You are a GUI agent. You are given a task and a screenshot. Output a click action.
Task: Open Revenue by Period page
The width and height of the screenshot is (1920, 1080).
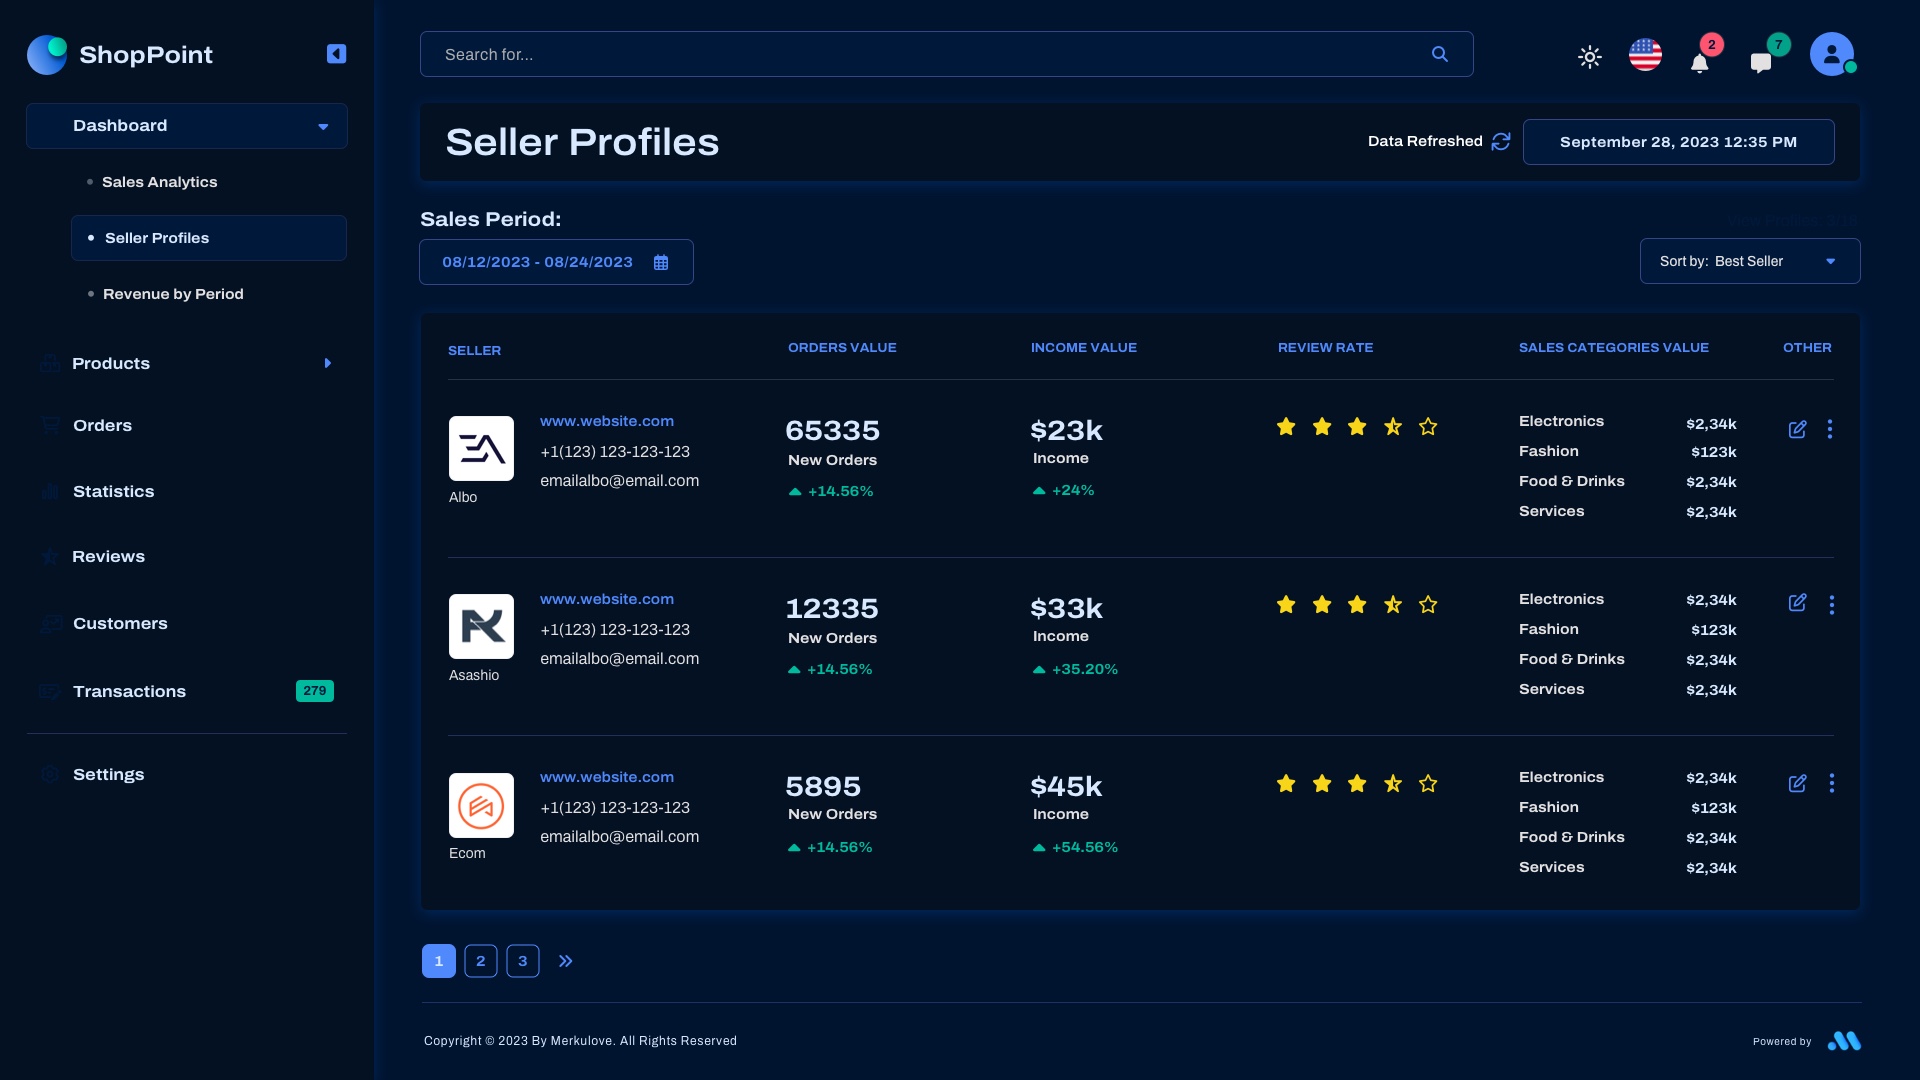coord(173,294)
